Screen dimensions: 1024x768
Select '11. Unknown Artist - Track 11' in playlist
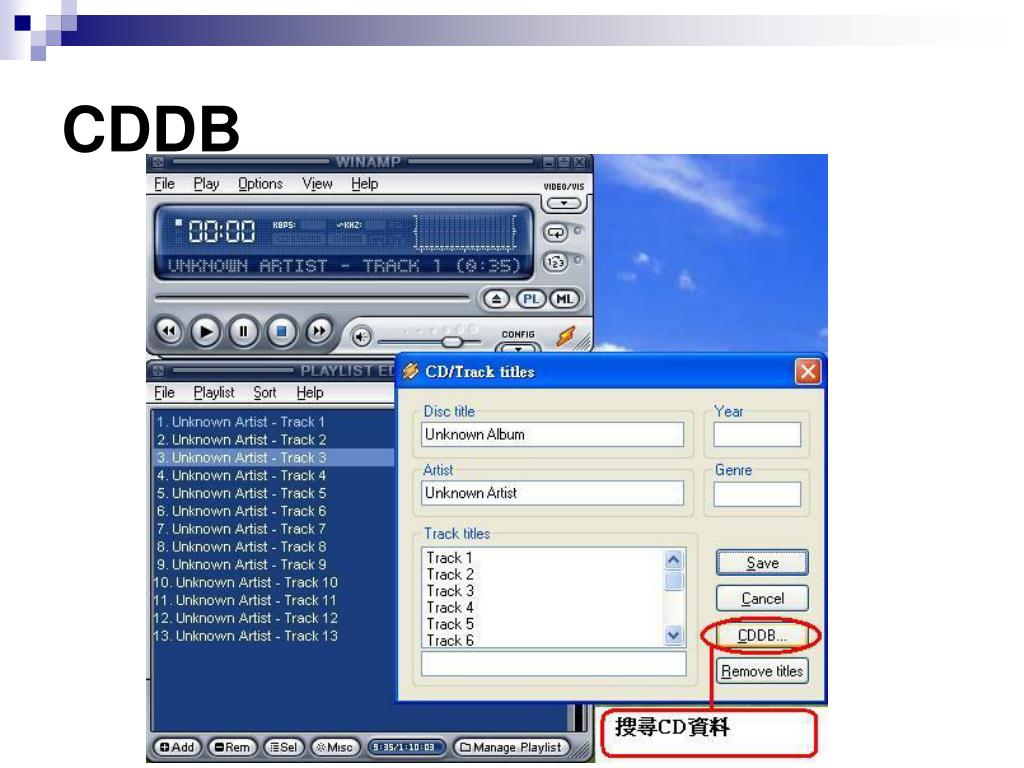pyautogui.click(x=274, y=600)
